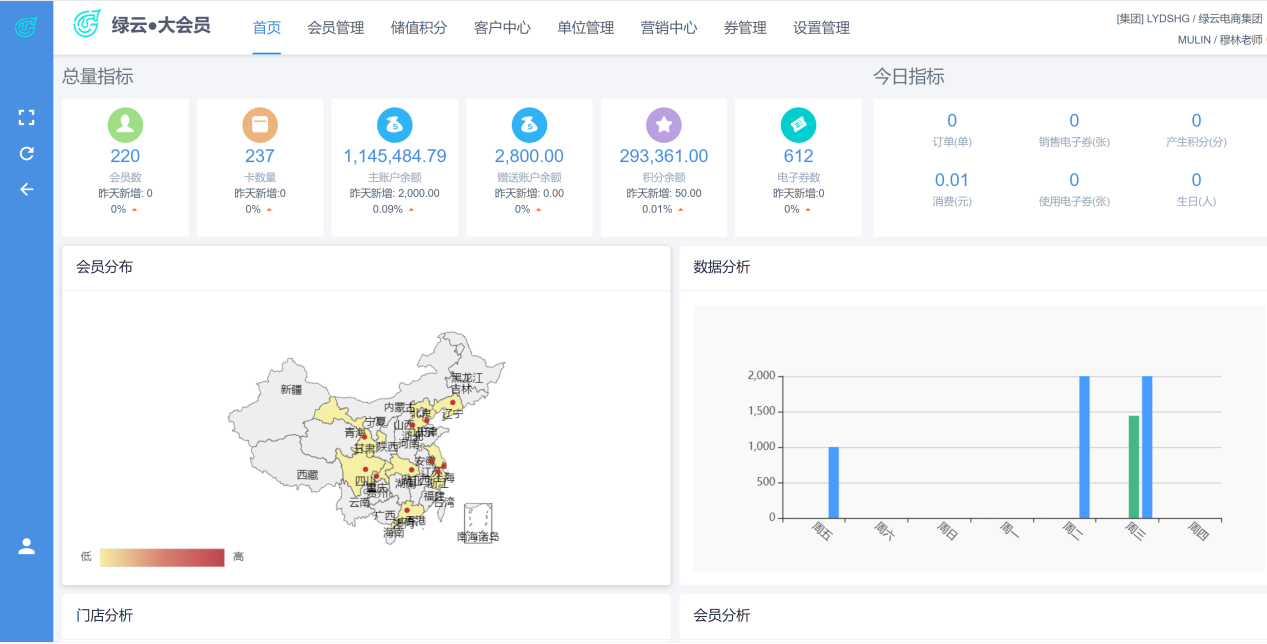Click the orange 卡数量 card icon

(260, 124)
